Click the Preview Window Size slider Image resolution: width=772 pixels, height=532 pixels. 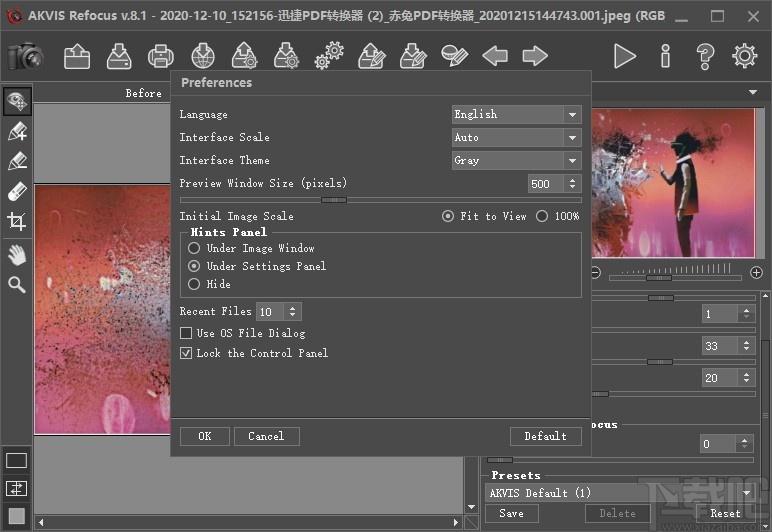point(334,200)
